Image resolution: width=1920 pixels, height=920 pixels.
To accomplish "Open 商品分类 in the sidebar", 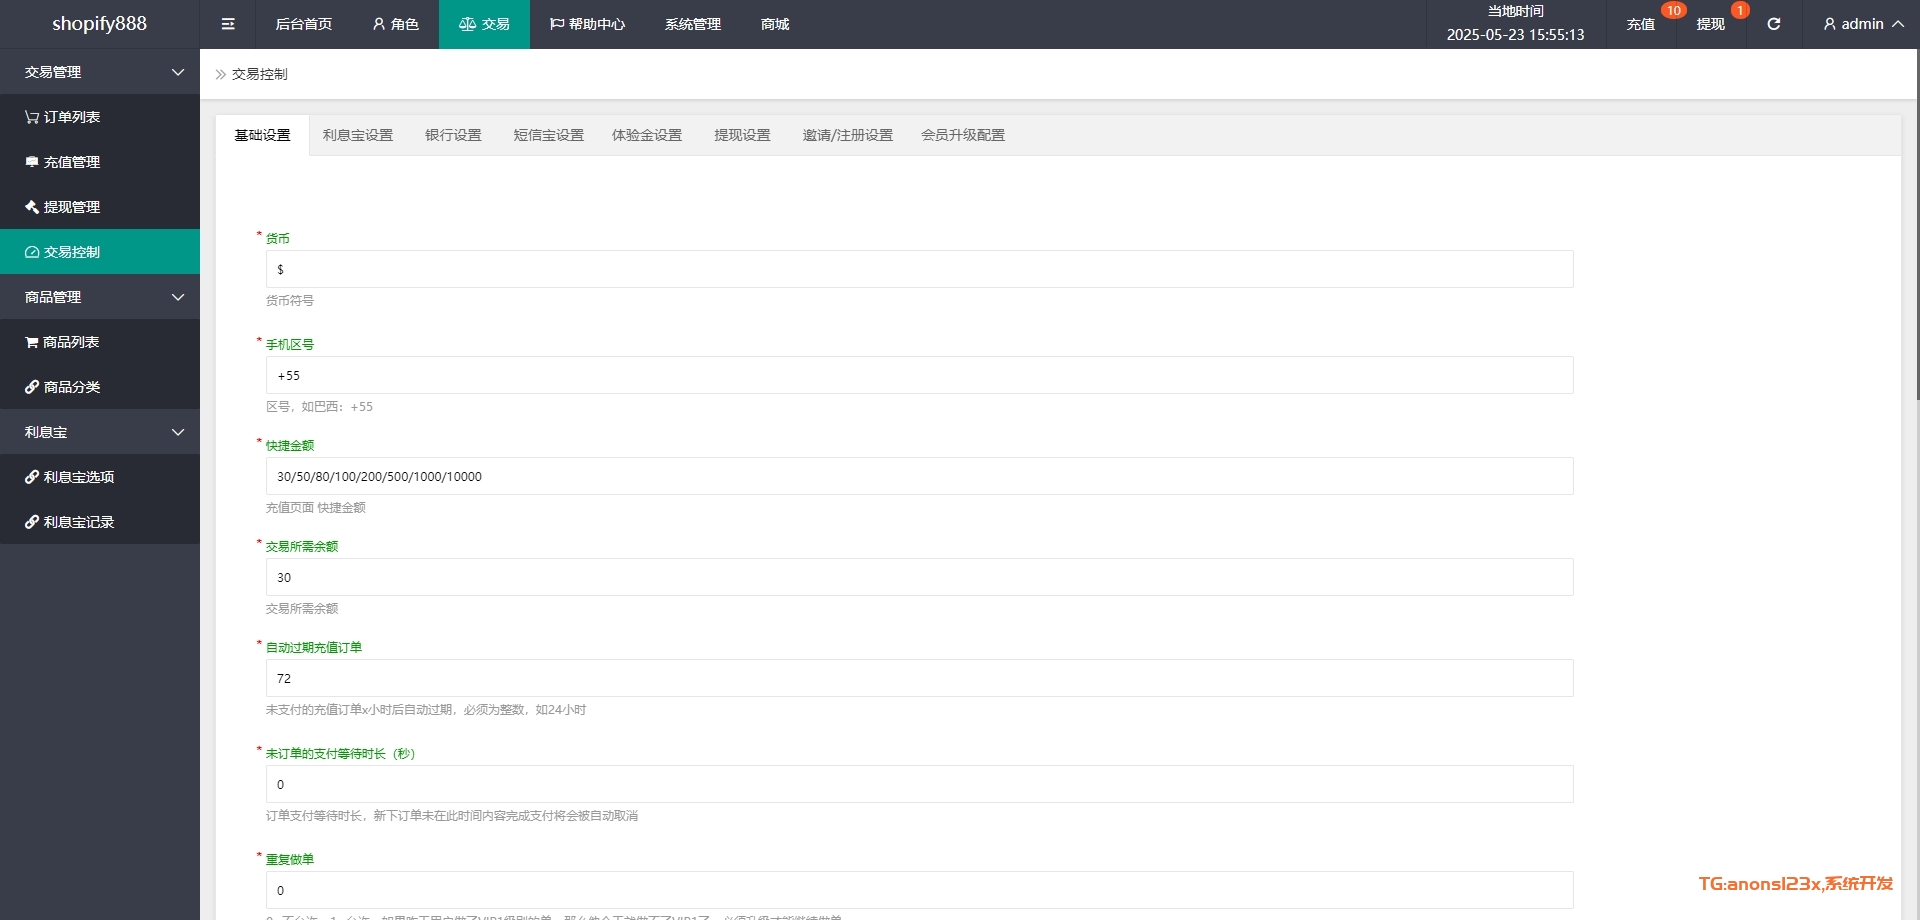I will [x=100, y=387].
